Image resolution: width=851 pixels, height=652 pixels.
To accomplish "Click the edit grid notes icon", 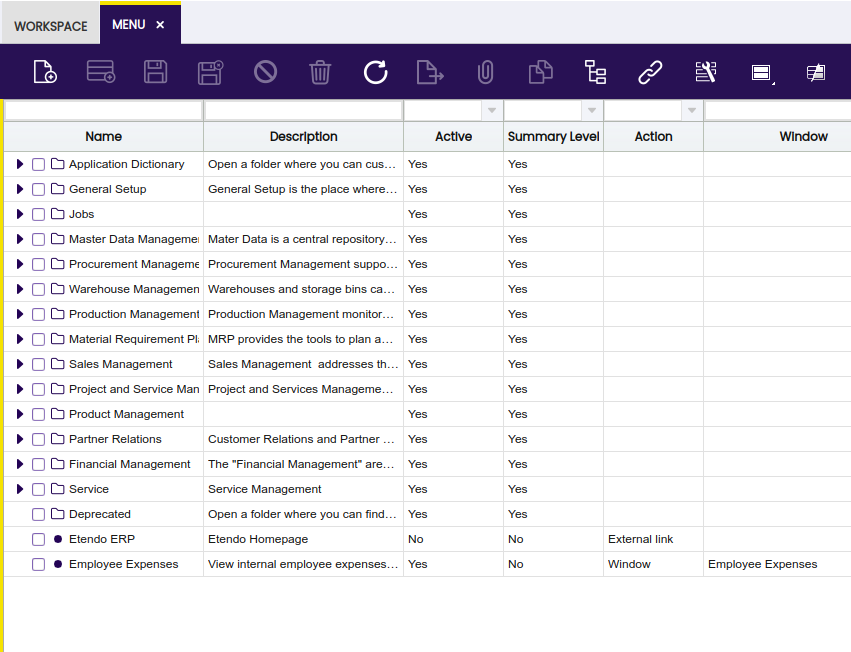I will click(816, 72).
